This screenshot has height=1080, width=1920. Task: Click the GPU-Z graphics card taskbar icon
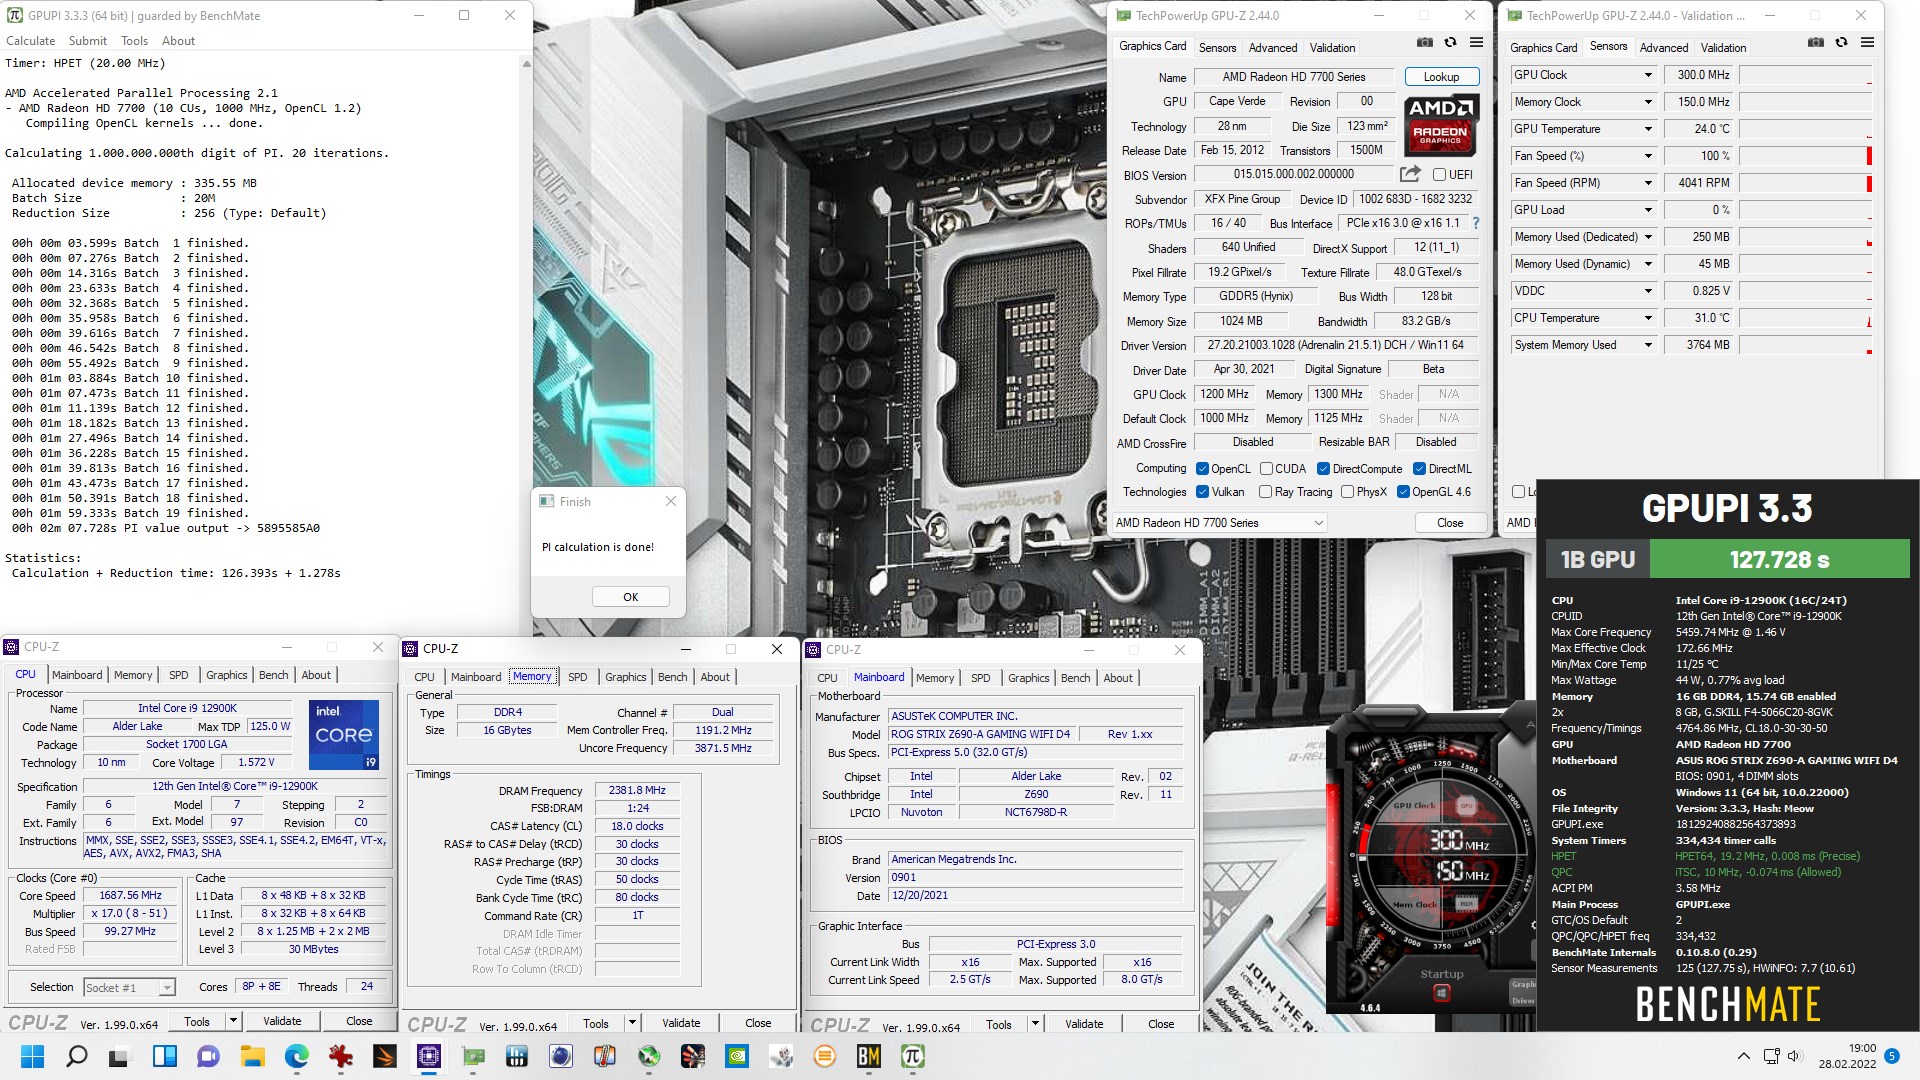(x=473, y=1056)
